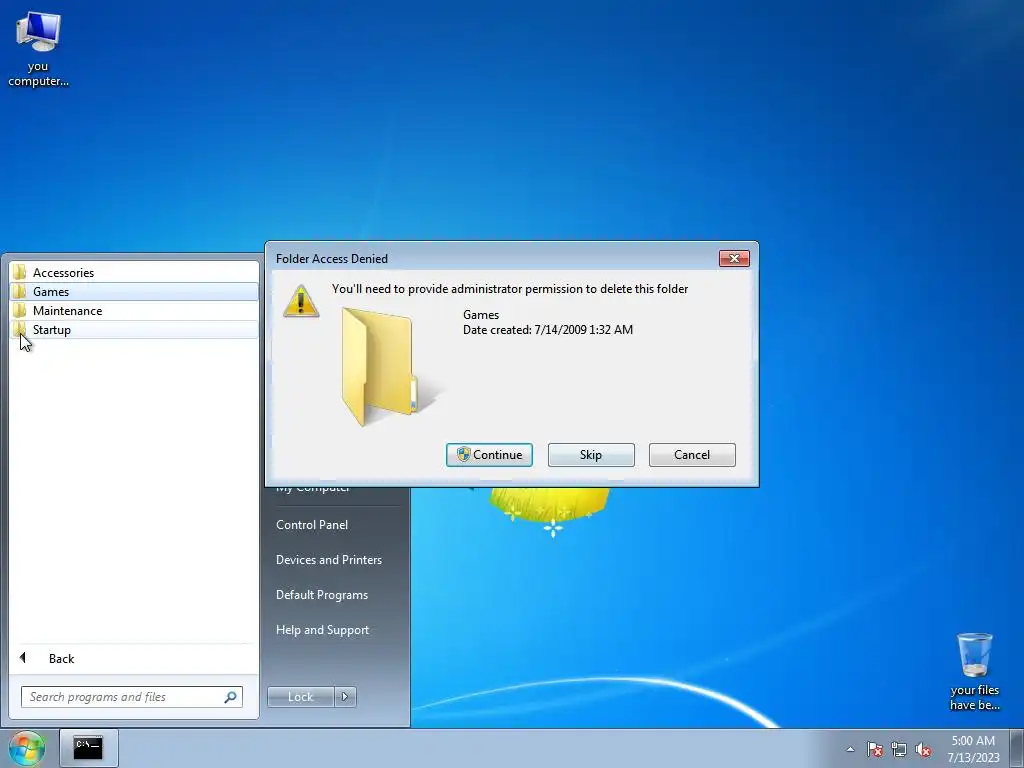Click the Games folder icon in list

click(x=20, y=291)
